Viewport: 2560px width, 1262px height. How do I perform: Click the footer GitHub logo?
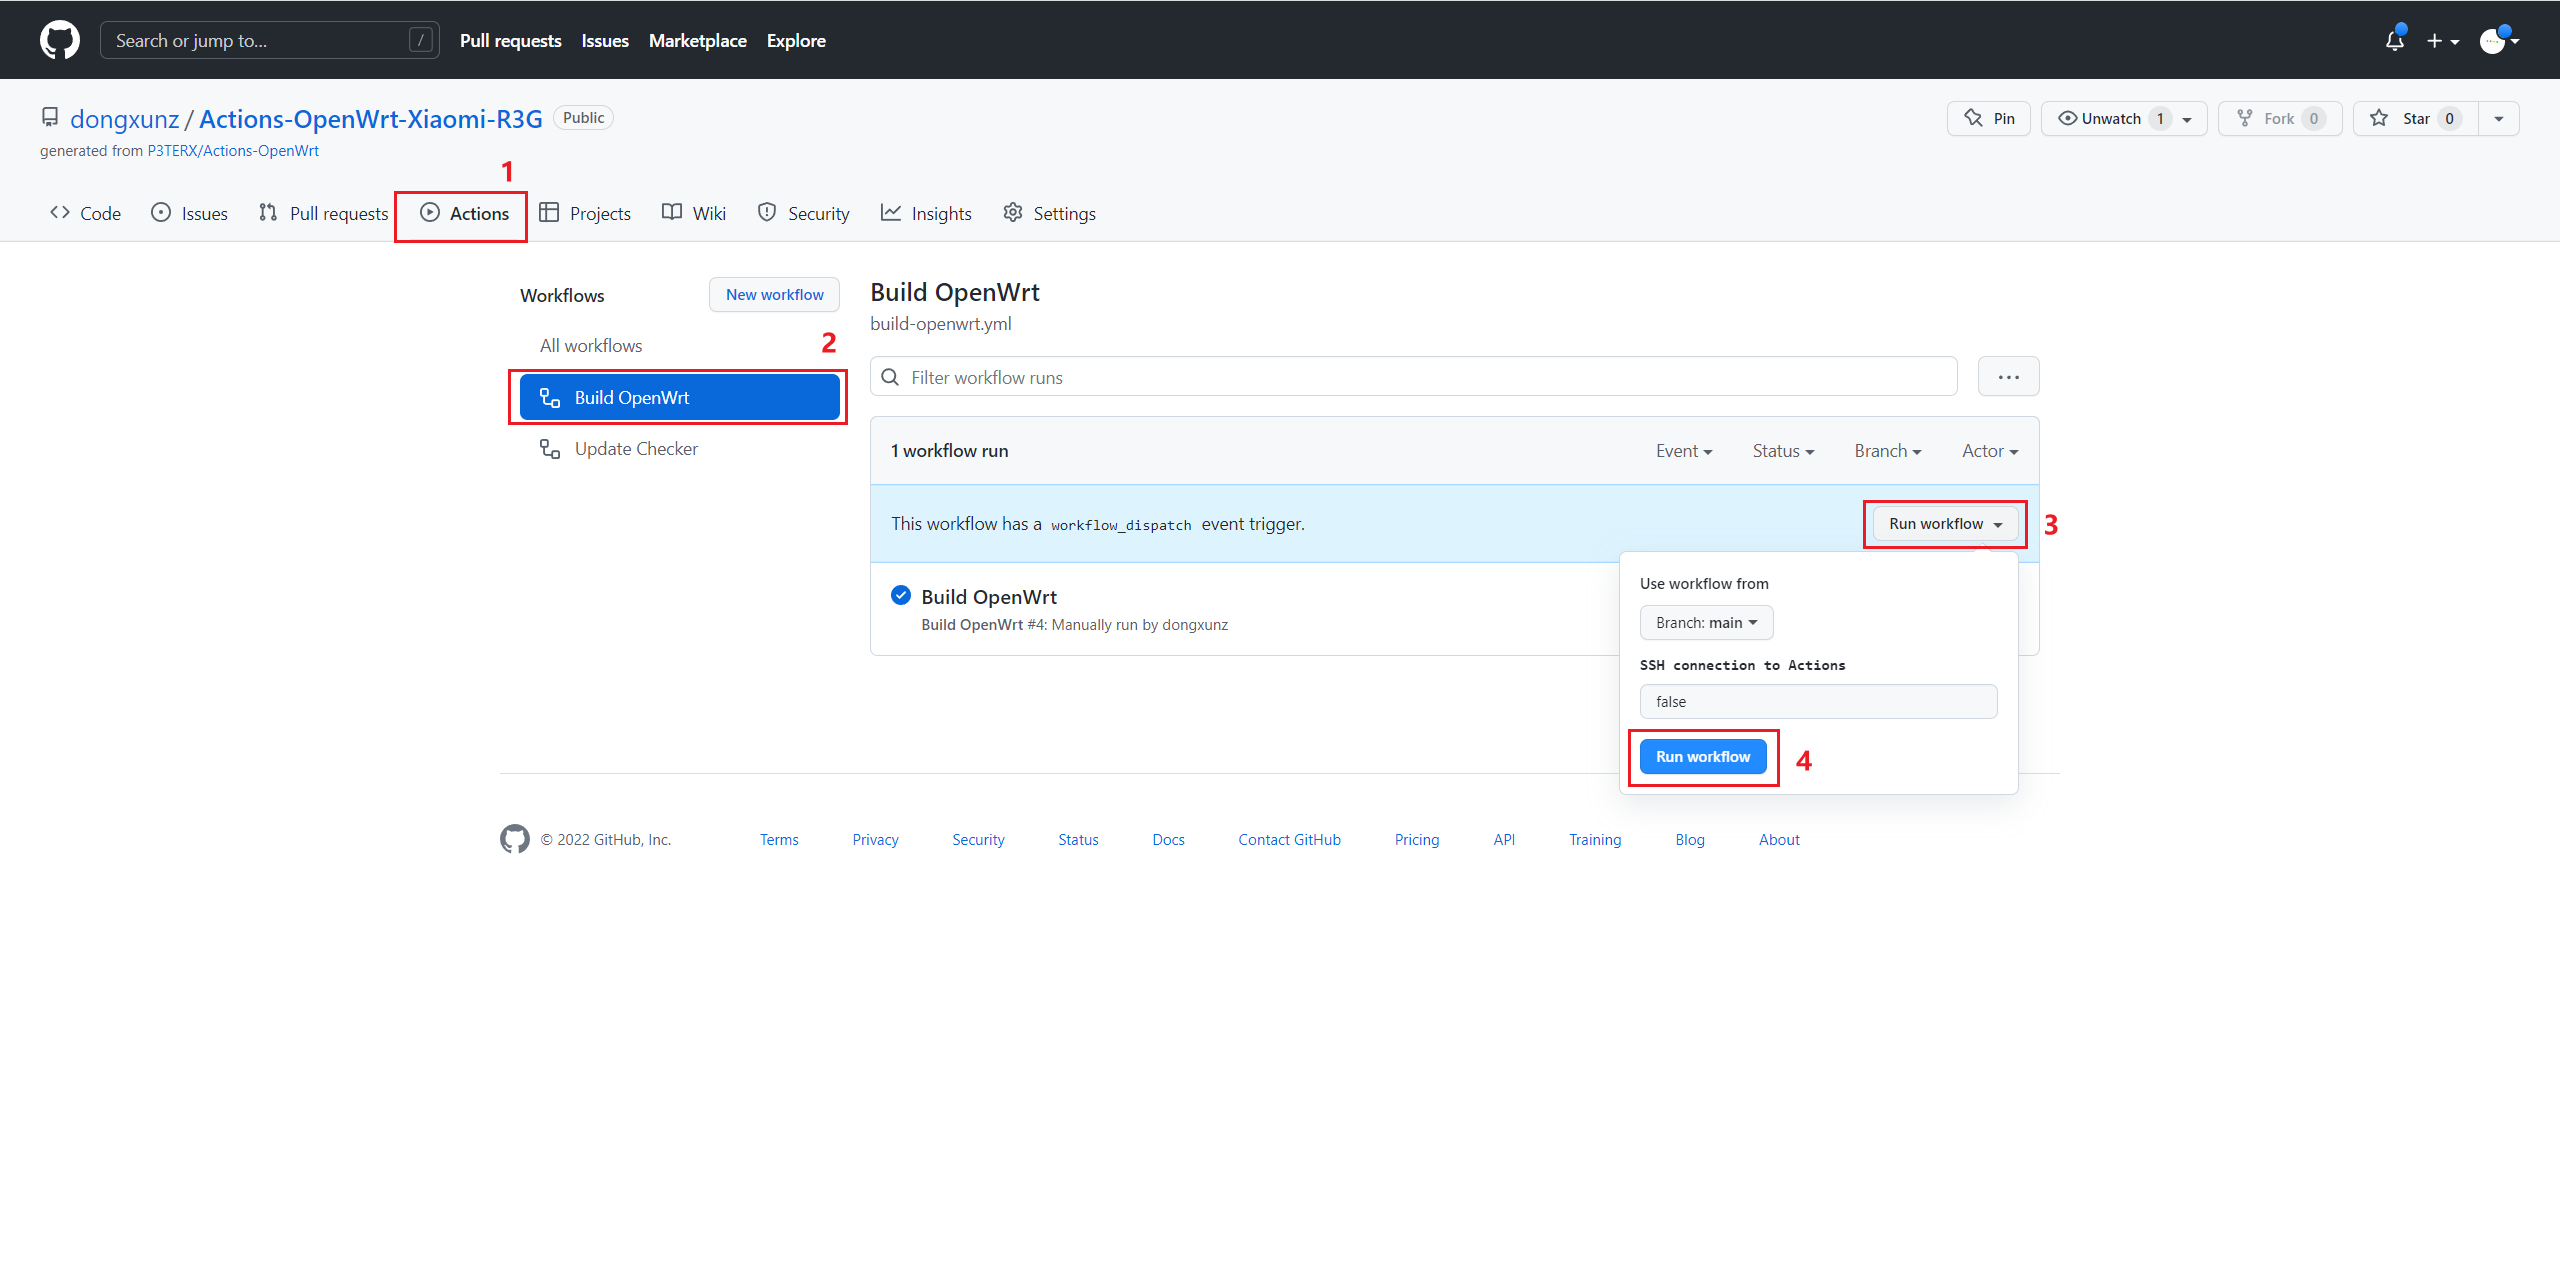click(515, 839)
